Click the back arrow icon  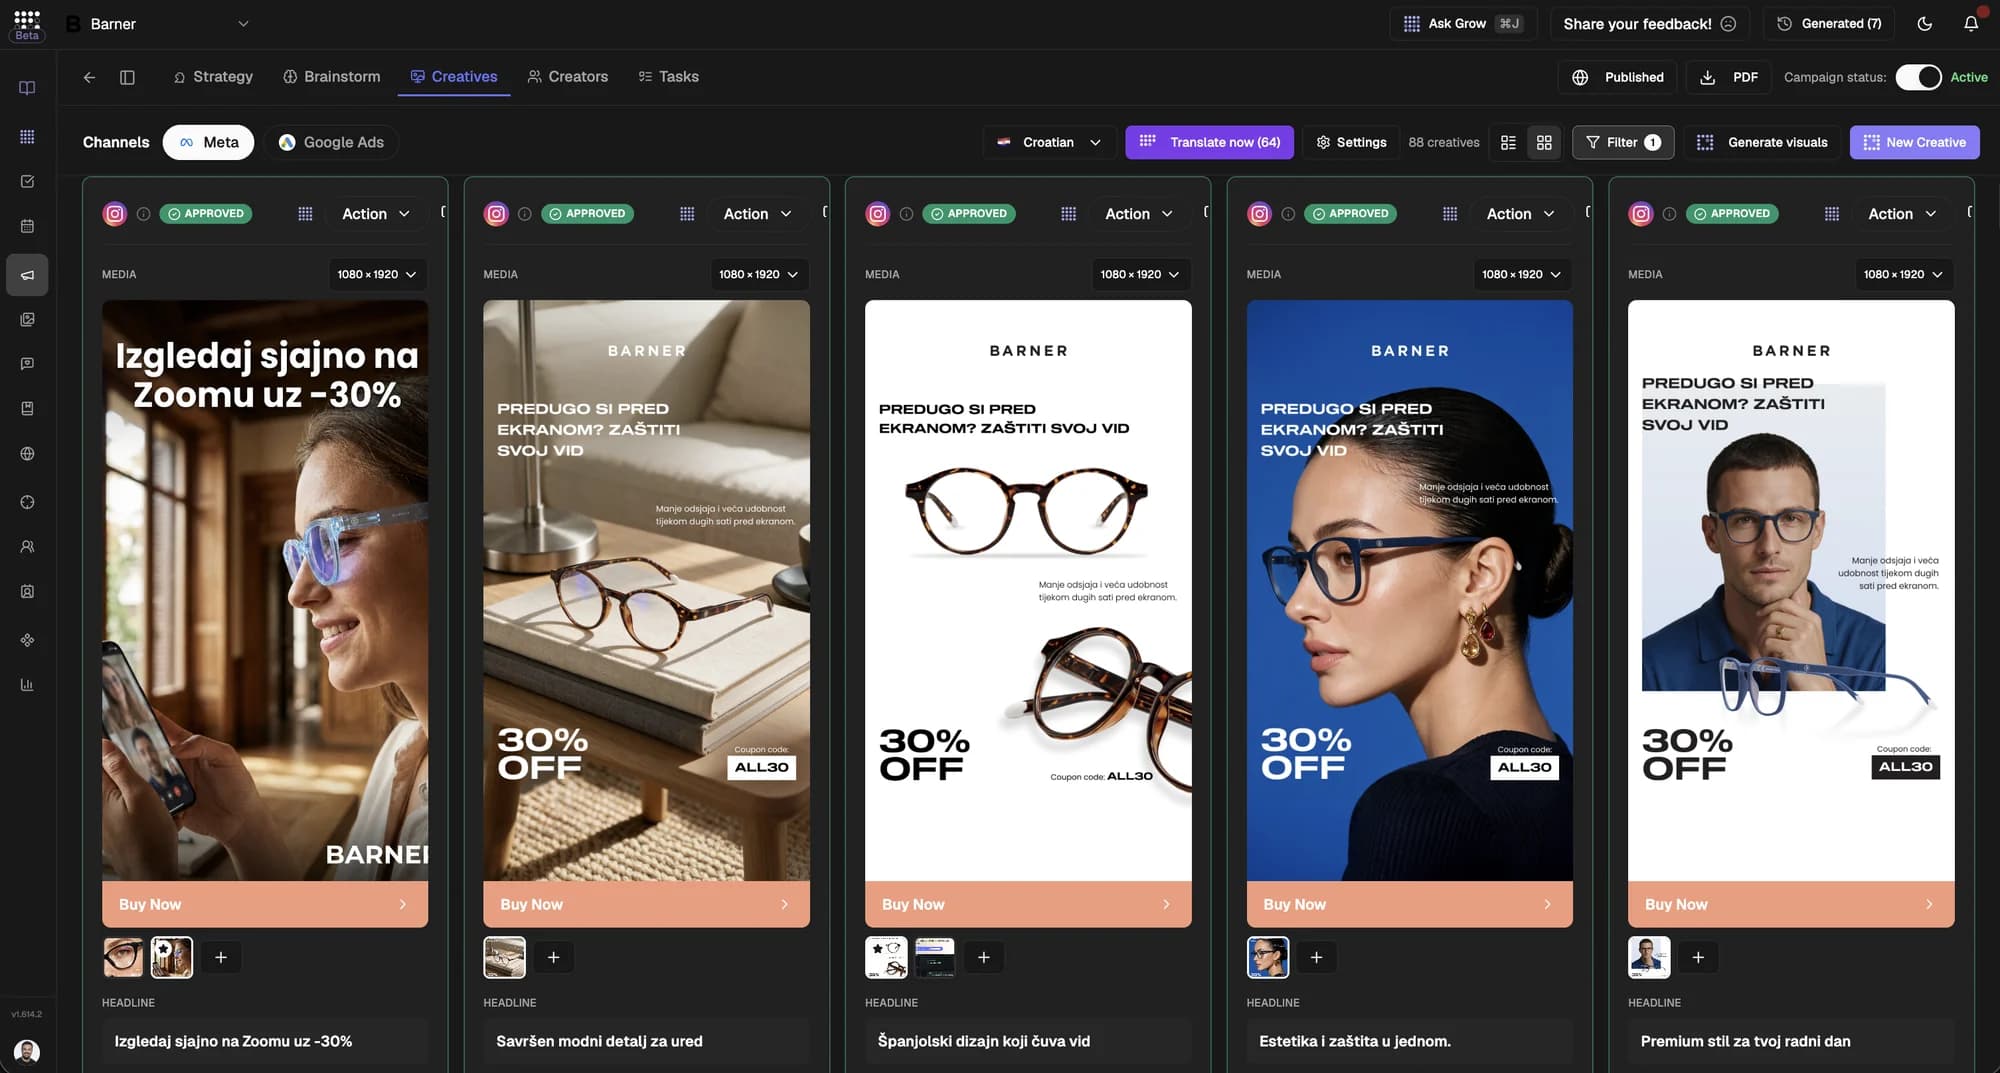point(89,77)
